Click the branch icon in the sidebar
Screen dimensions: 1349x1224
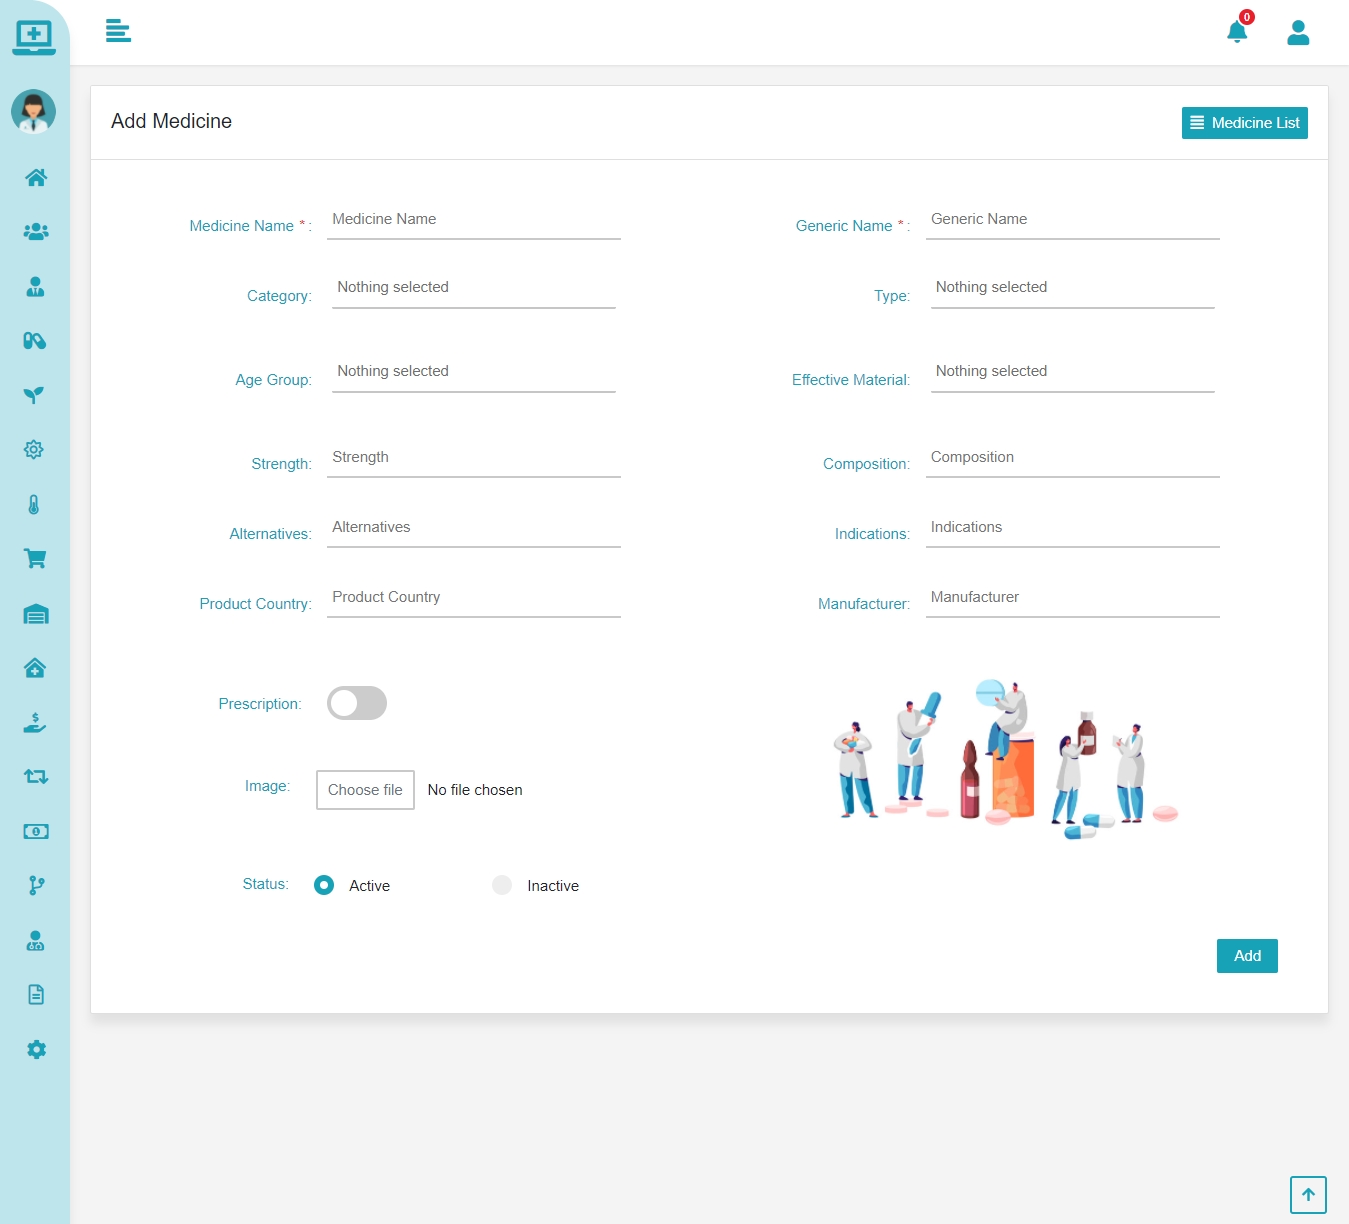point(35,885)
